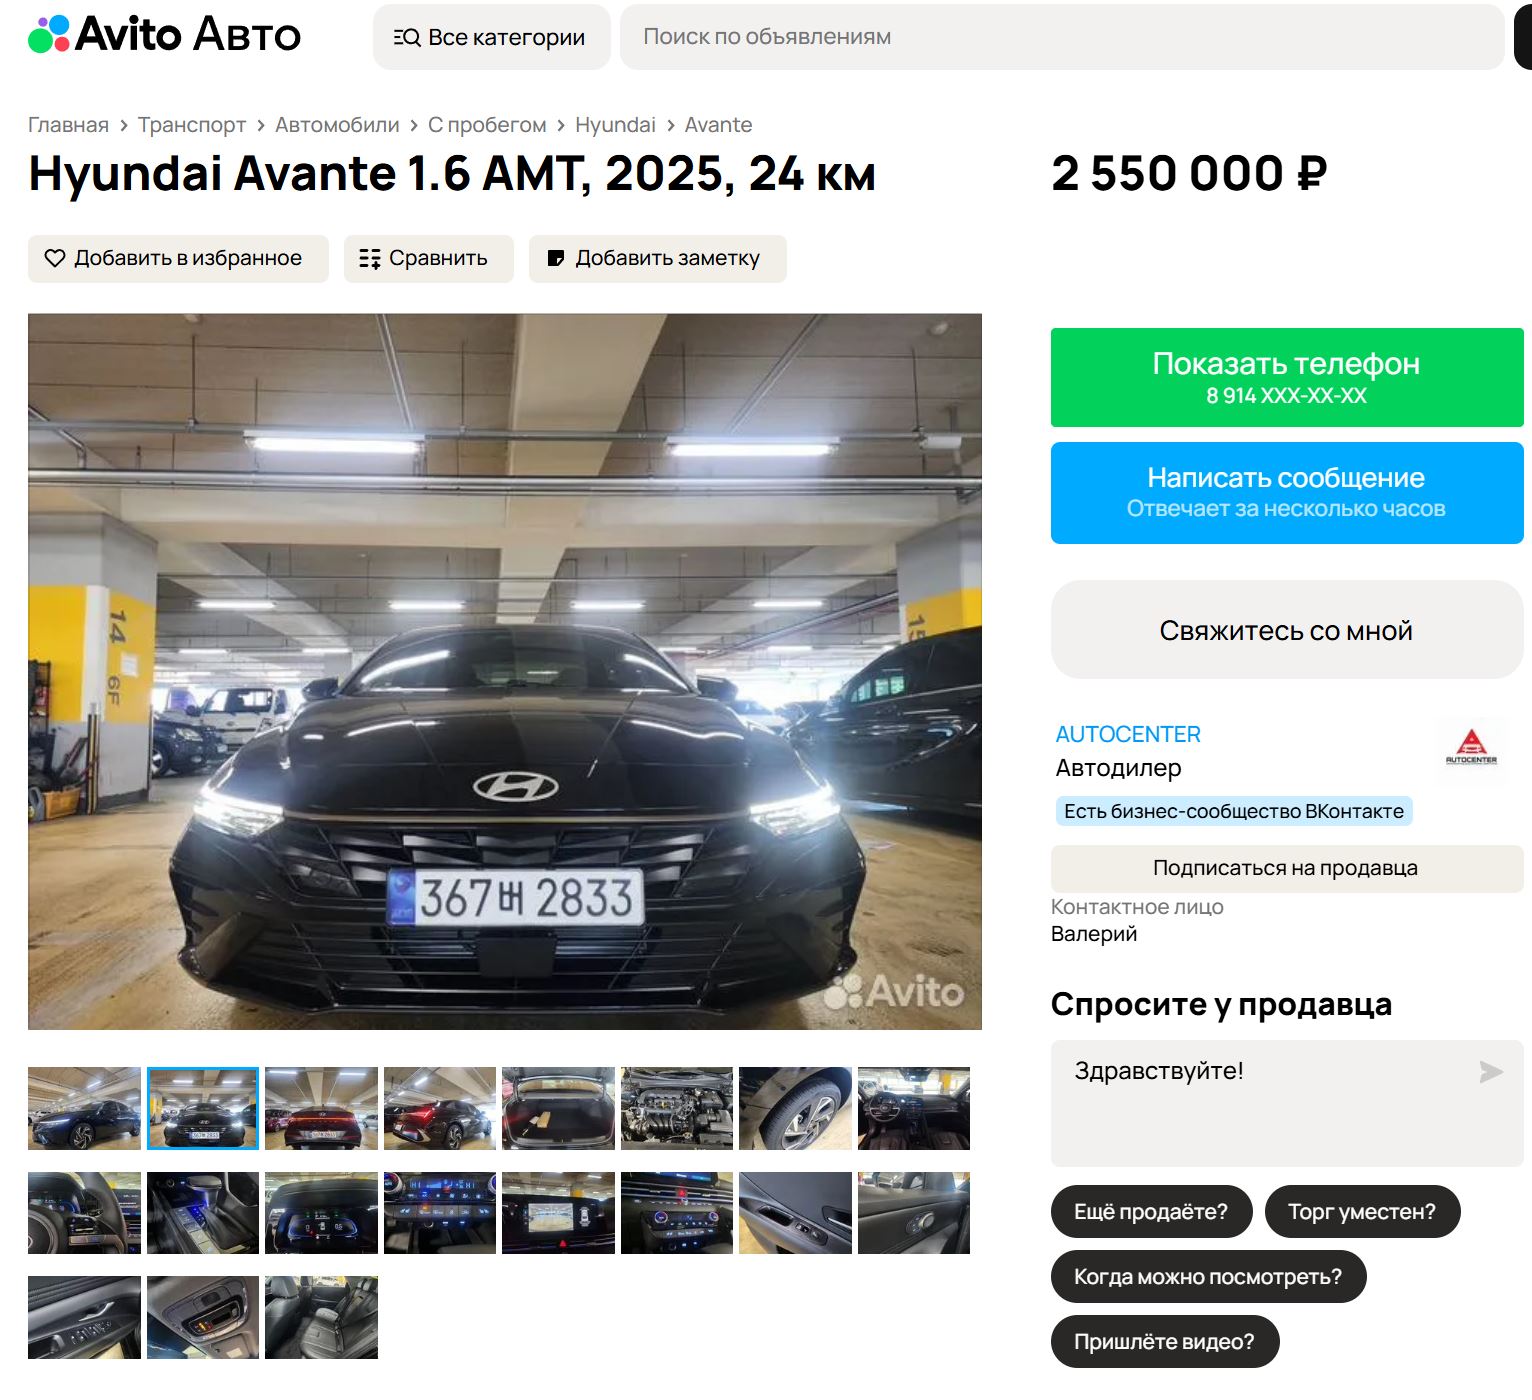
Task: Click the heart icon for favorites
Action: [55, 258]
